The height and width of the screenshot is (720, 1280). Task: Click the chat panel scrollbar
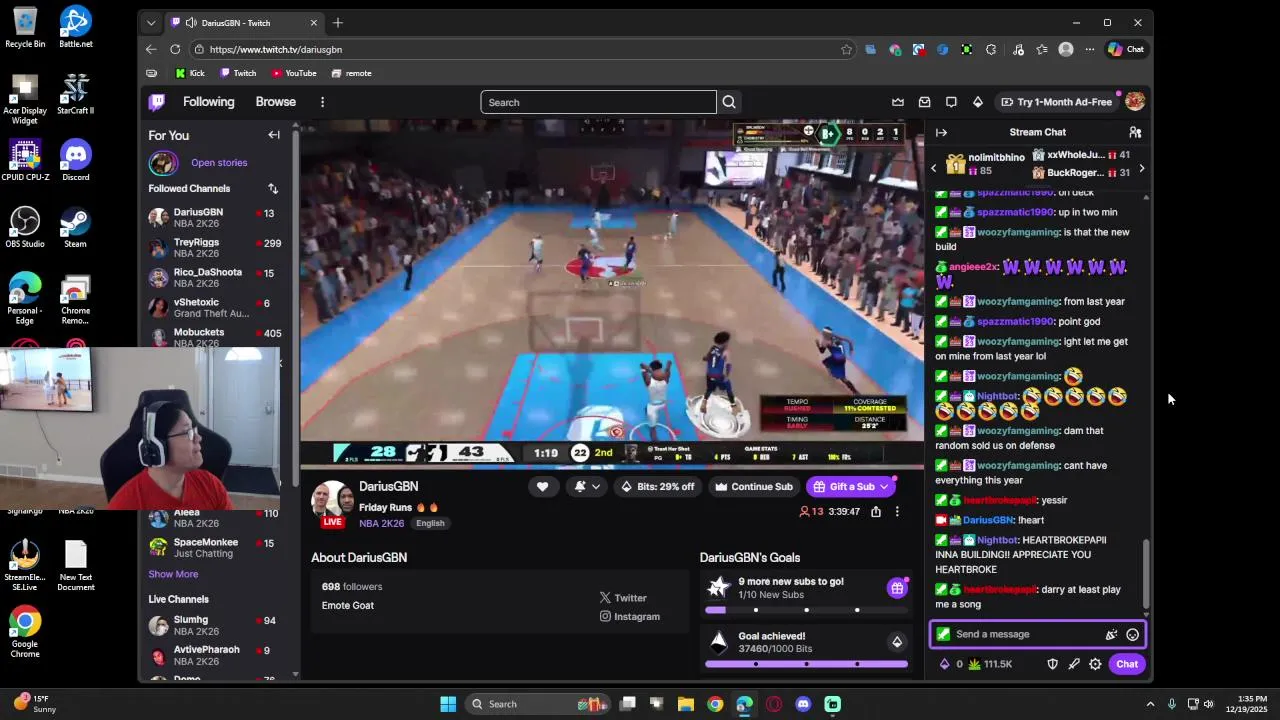1146,572
